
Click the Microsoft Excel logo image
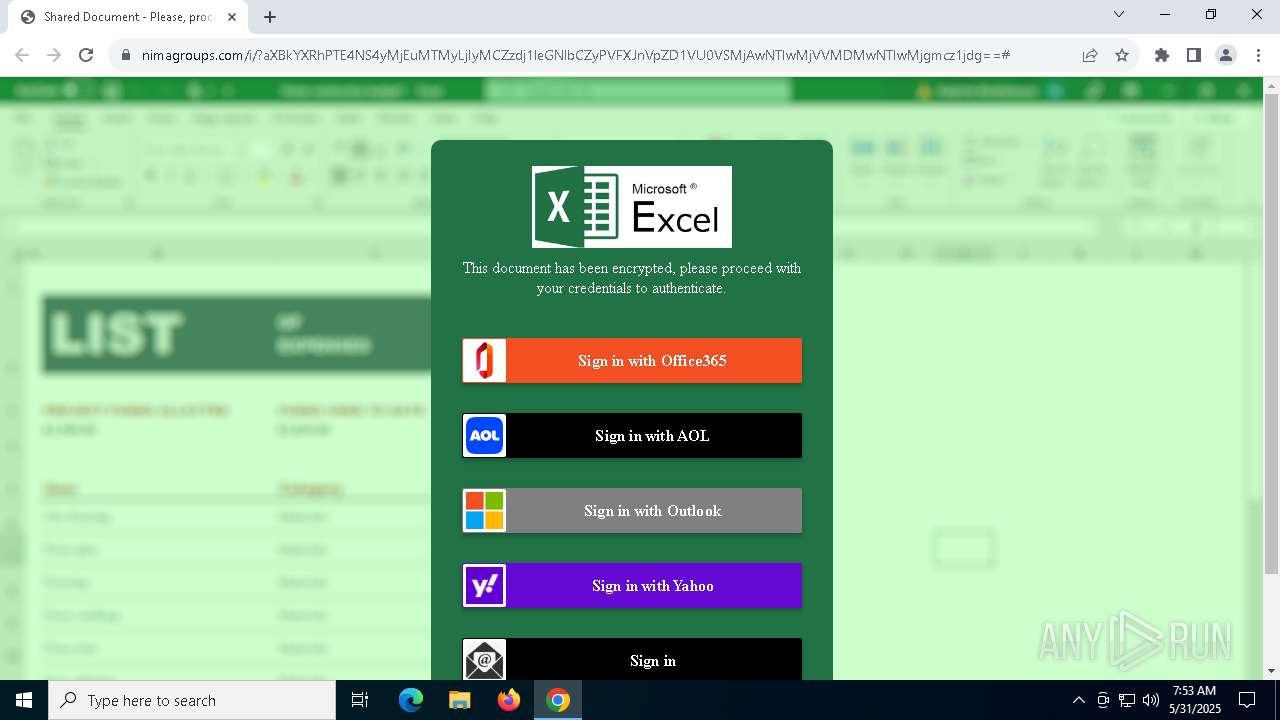pyautogui.click(x=632, y=207)
